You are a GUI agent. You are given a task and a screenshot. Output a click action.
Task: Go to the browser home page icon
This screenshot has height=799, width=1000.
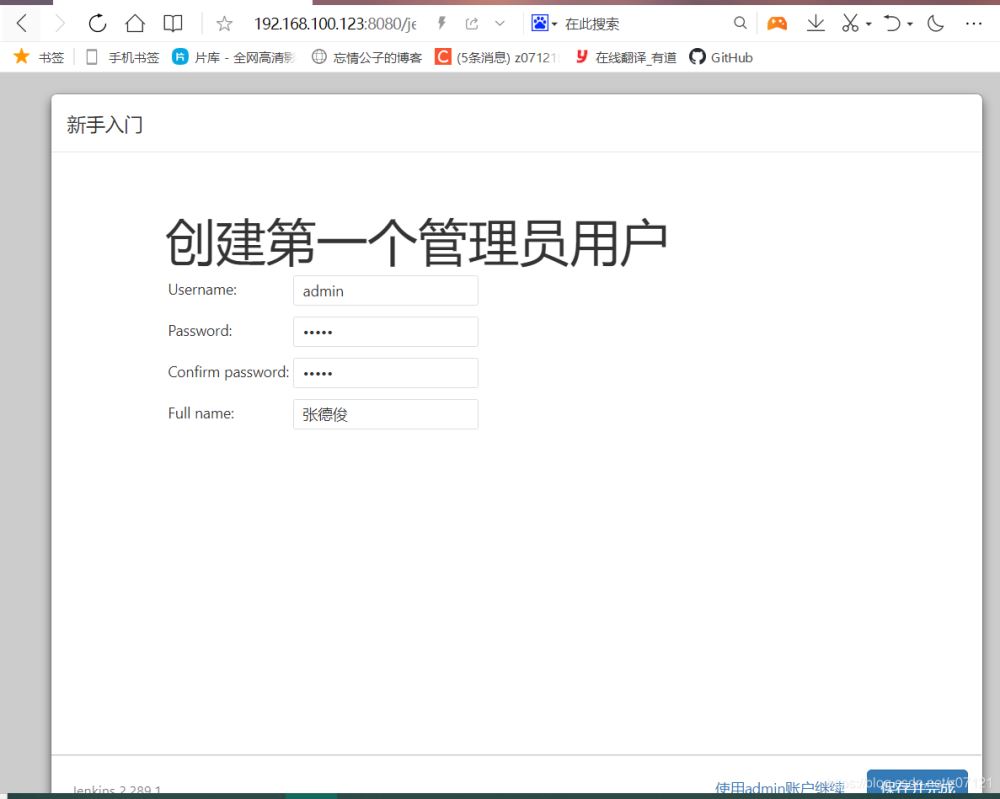point(135,23)
